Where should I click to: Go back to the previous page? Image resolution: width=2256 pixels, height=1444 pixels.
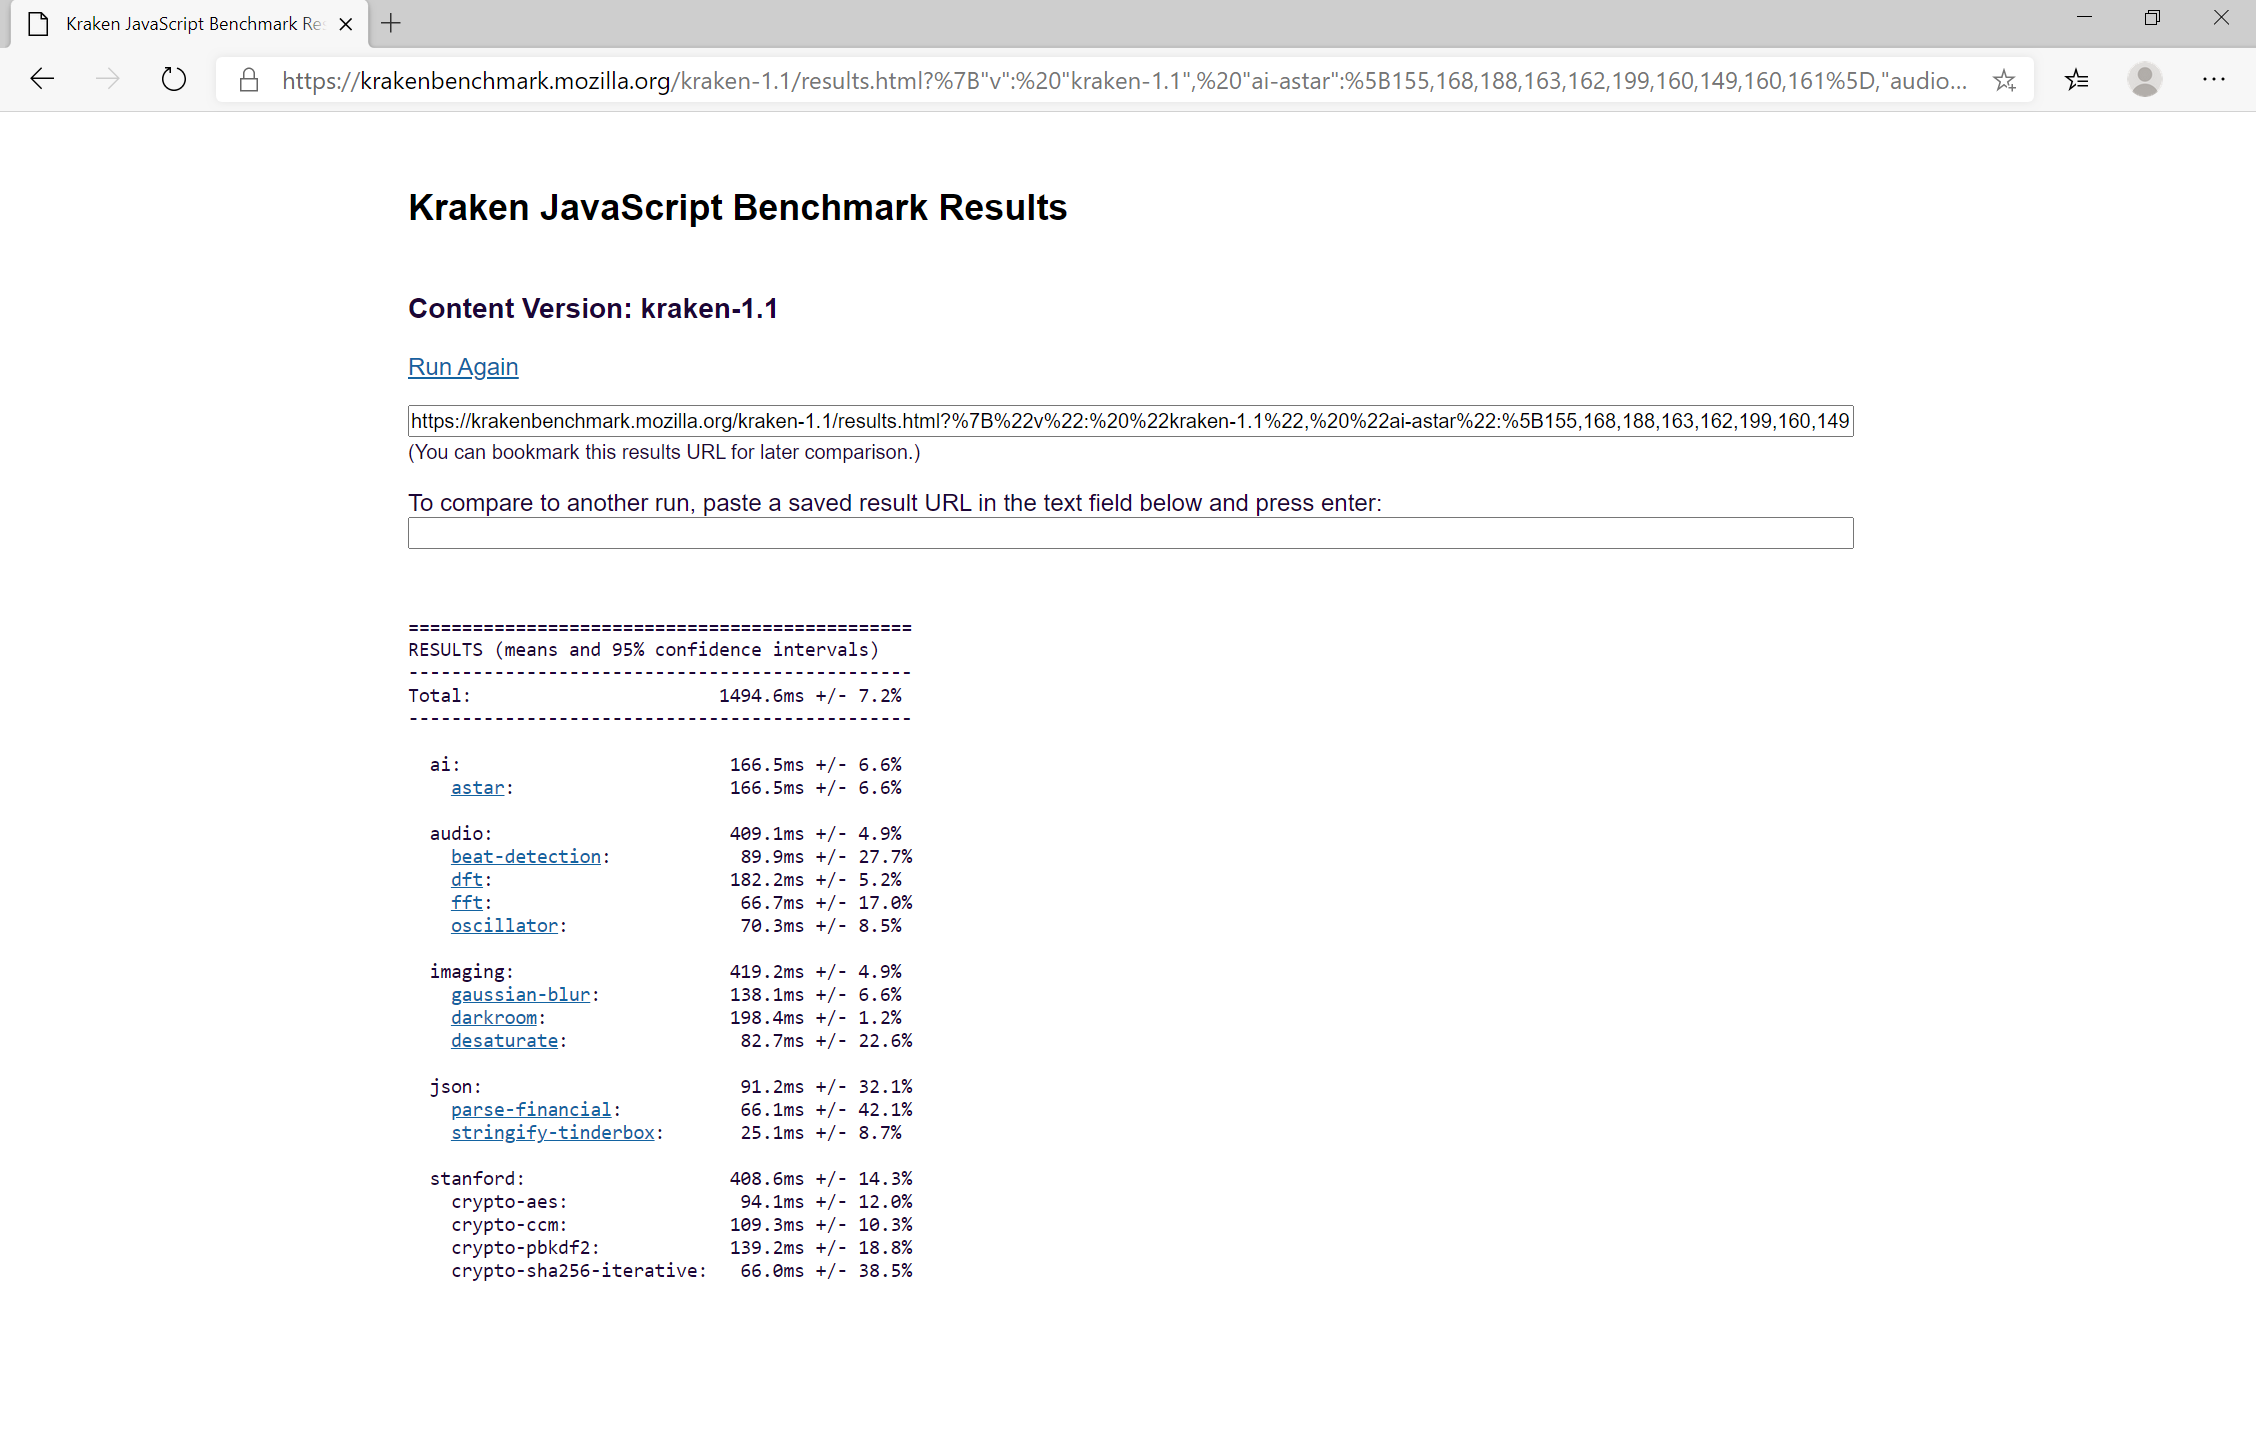[x=42, y=79]
